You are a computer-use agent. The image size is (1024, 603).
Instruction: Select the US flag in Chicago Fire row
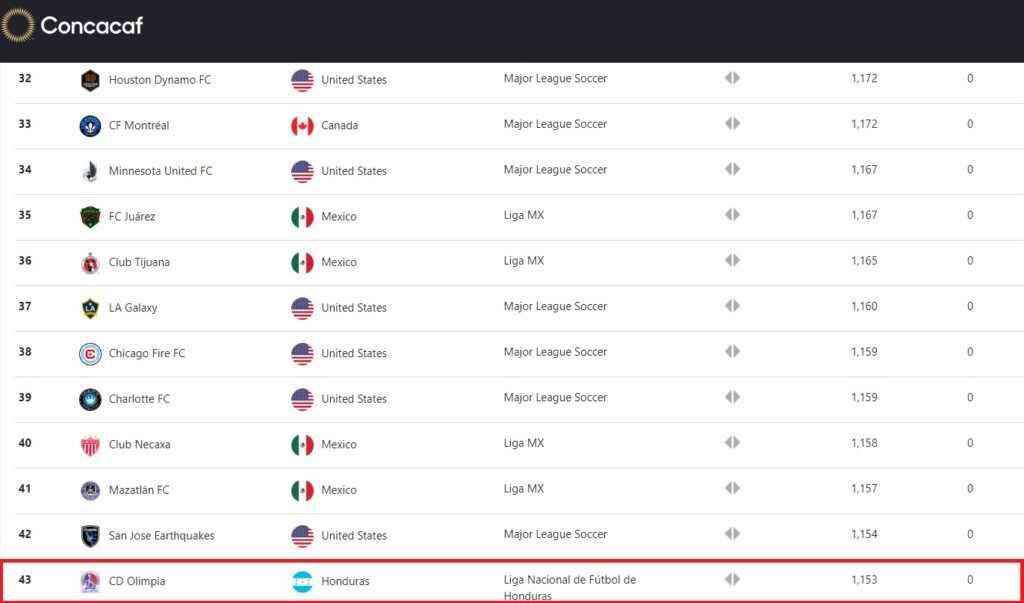(302, 354)
